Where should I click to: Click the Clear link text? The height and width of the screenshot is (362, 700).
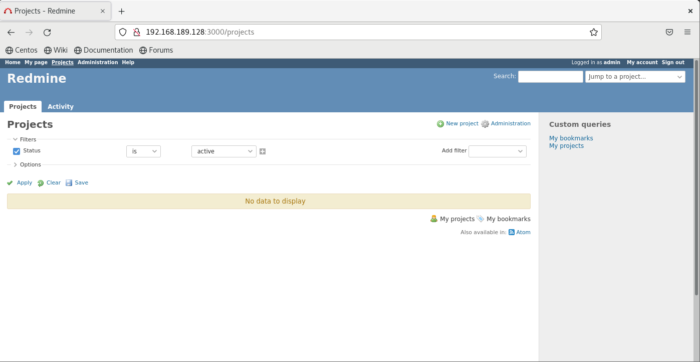click(x=53, y=183)
